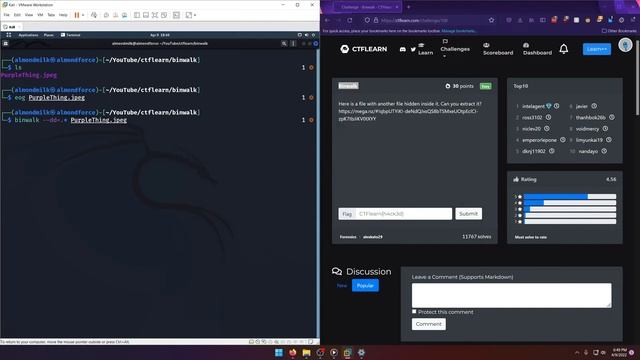Click VMware enter full screen icon

coord(155,15)
